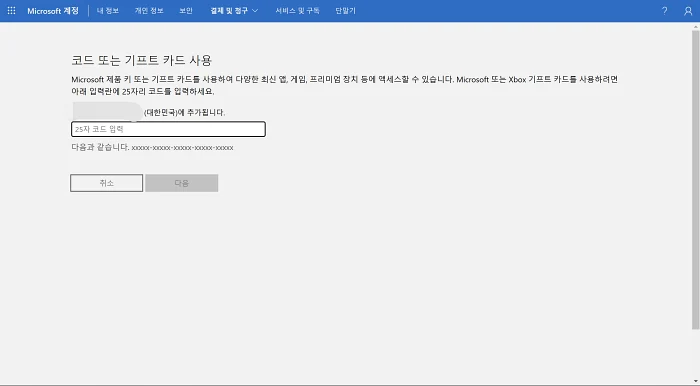
Task: Click the 다음 button
Action: click(182, 183)
